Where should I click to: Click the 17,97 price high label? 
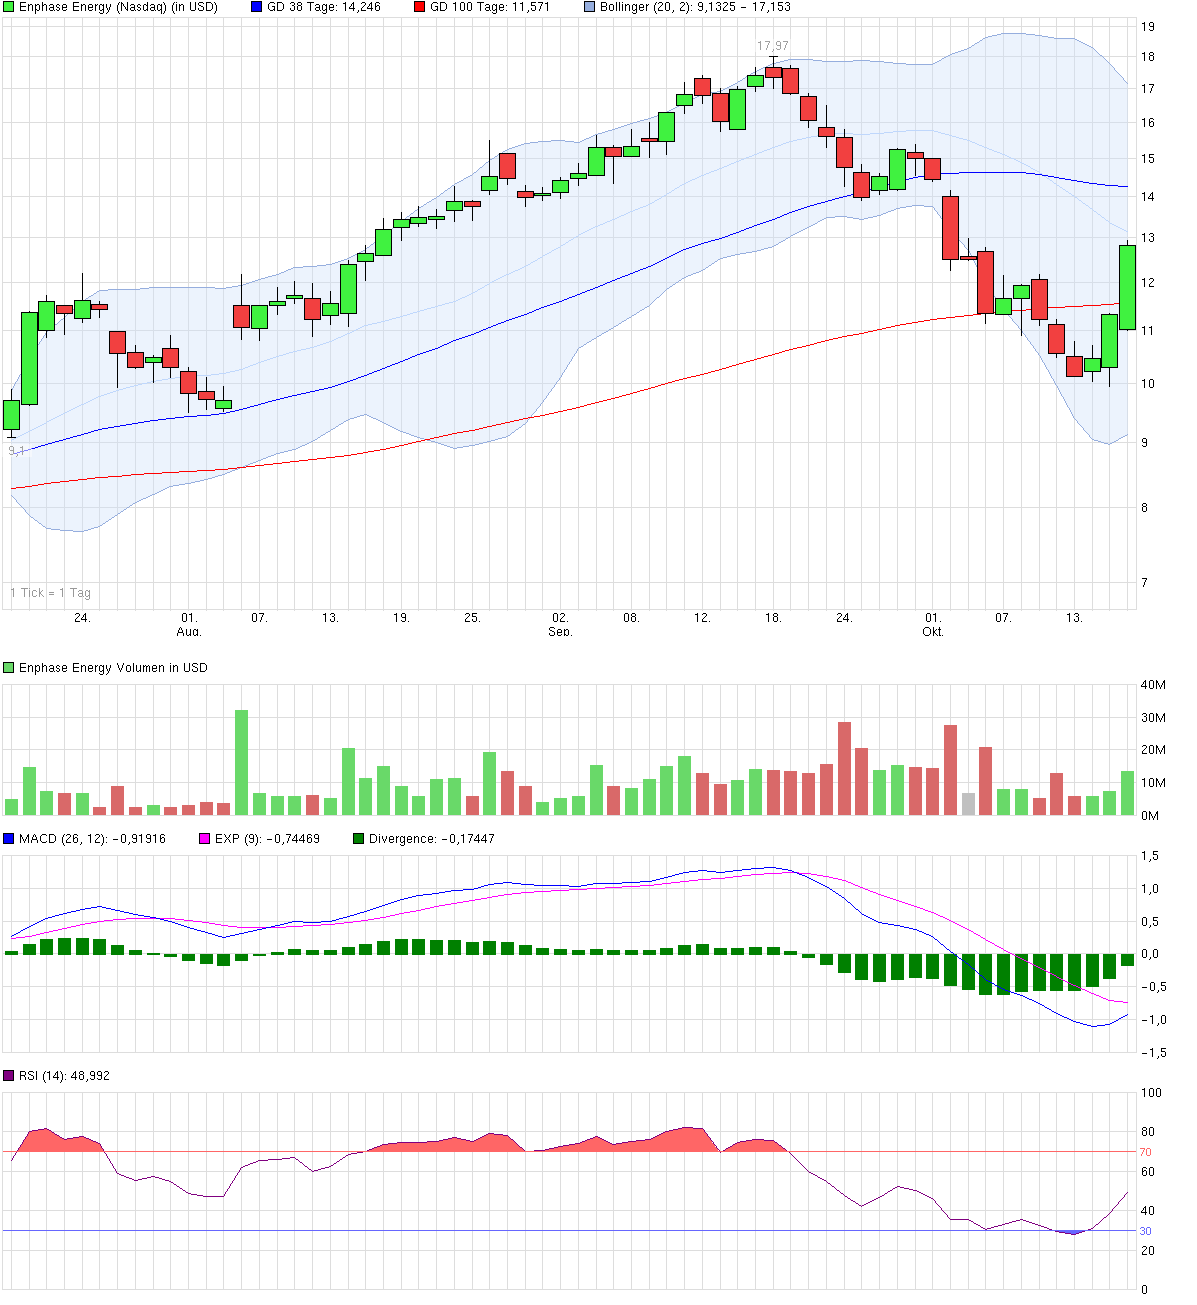(770, 44)
